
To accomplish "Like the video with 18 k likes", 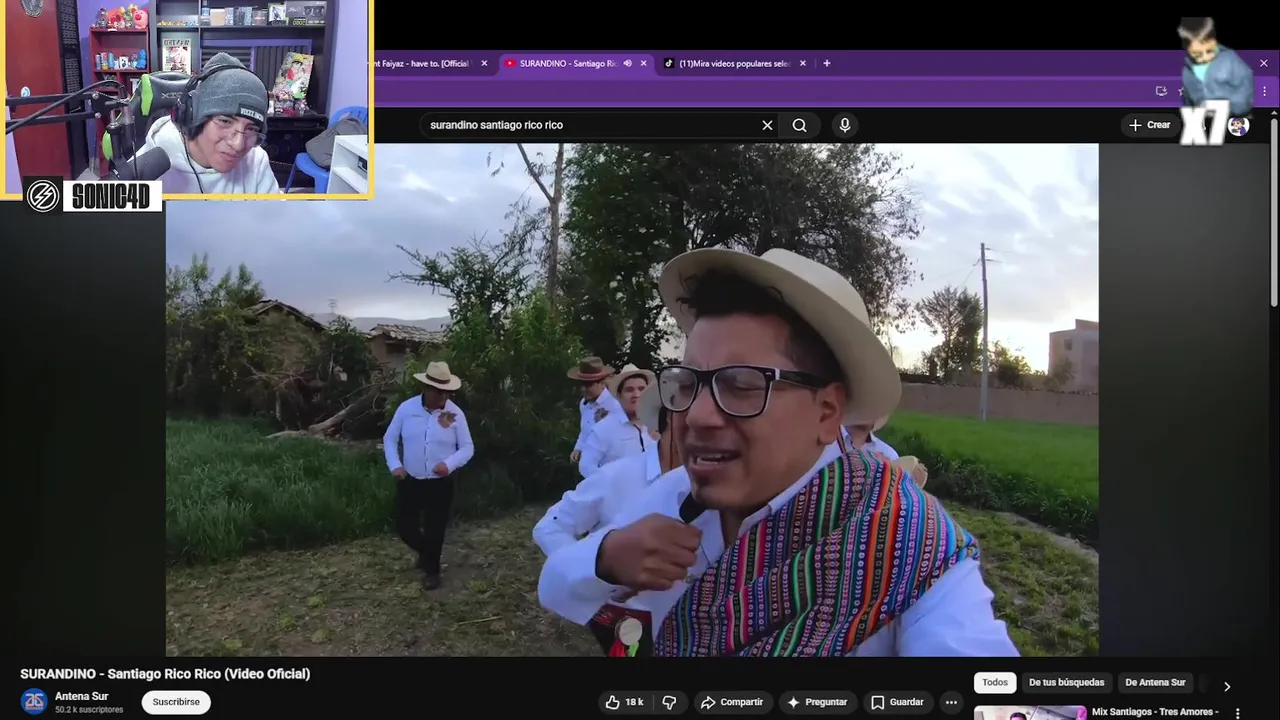I will 624,702.
